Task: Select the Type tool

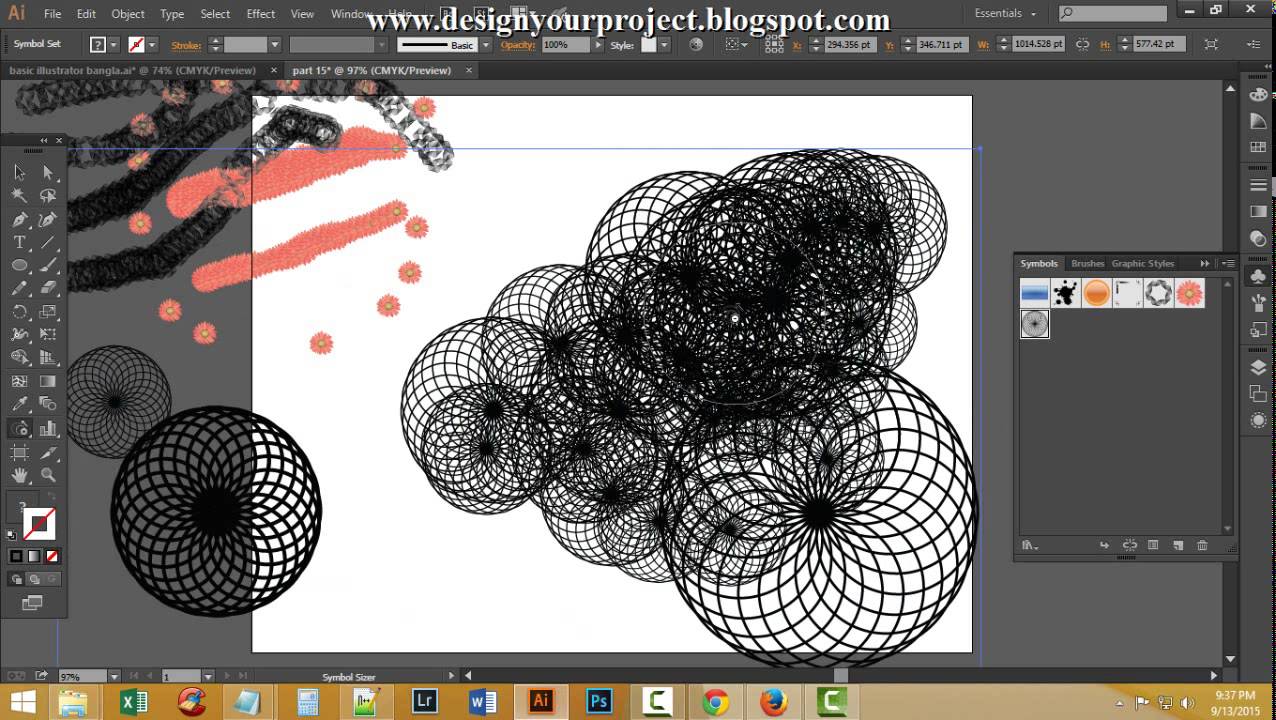Action: [19, 243]
